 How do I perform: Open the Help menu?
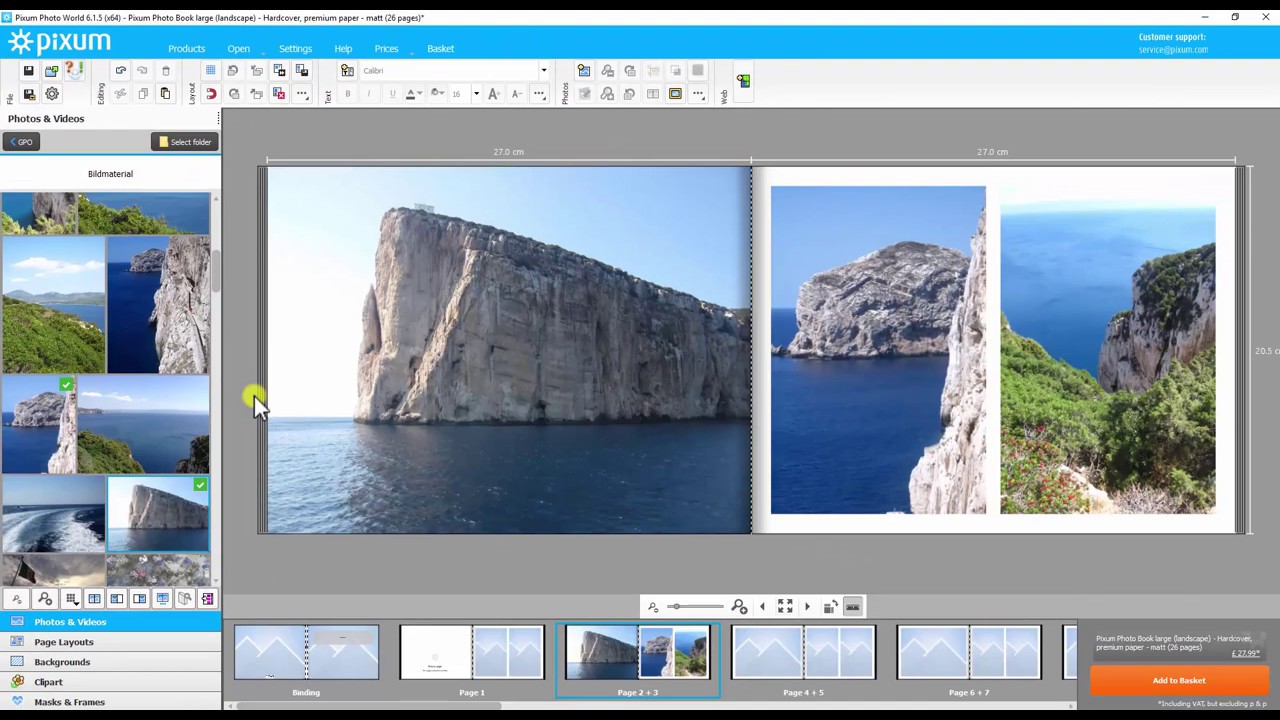tap(343, 49)
